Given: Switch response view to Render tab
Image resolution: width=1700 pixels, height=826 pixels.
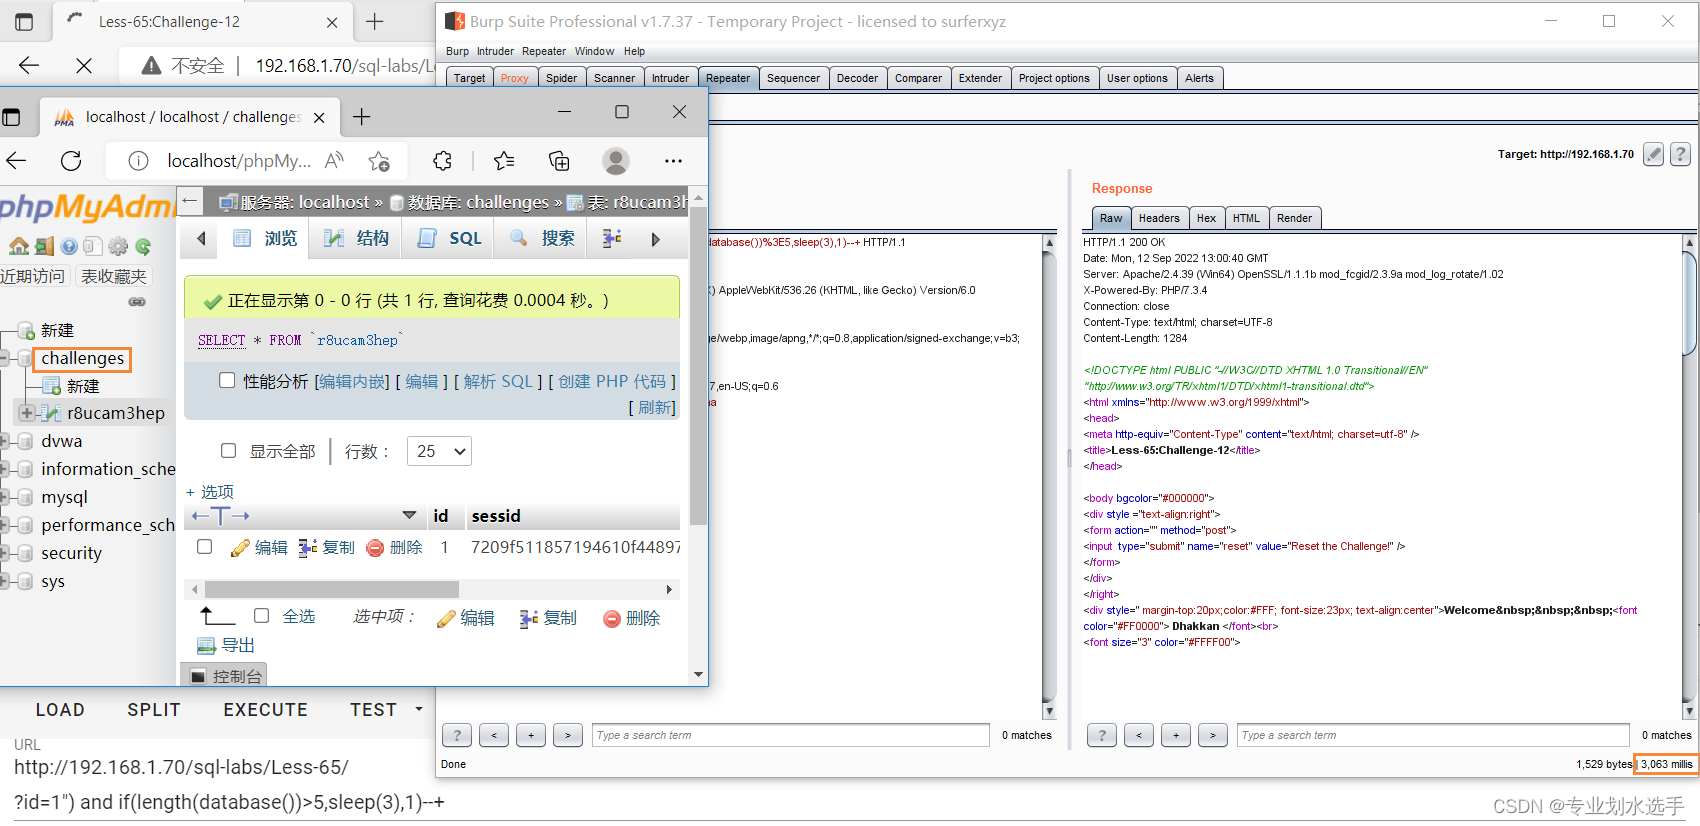Looking at the screenshot, I should pyautogui.click(x=1294, y=218).
